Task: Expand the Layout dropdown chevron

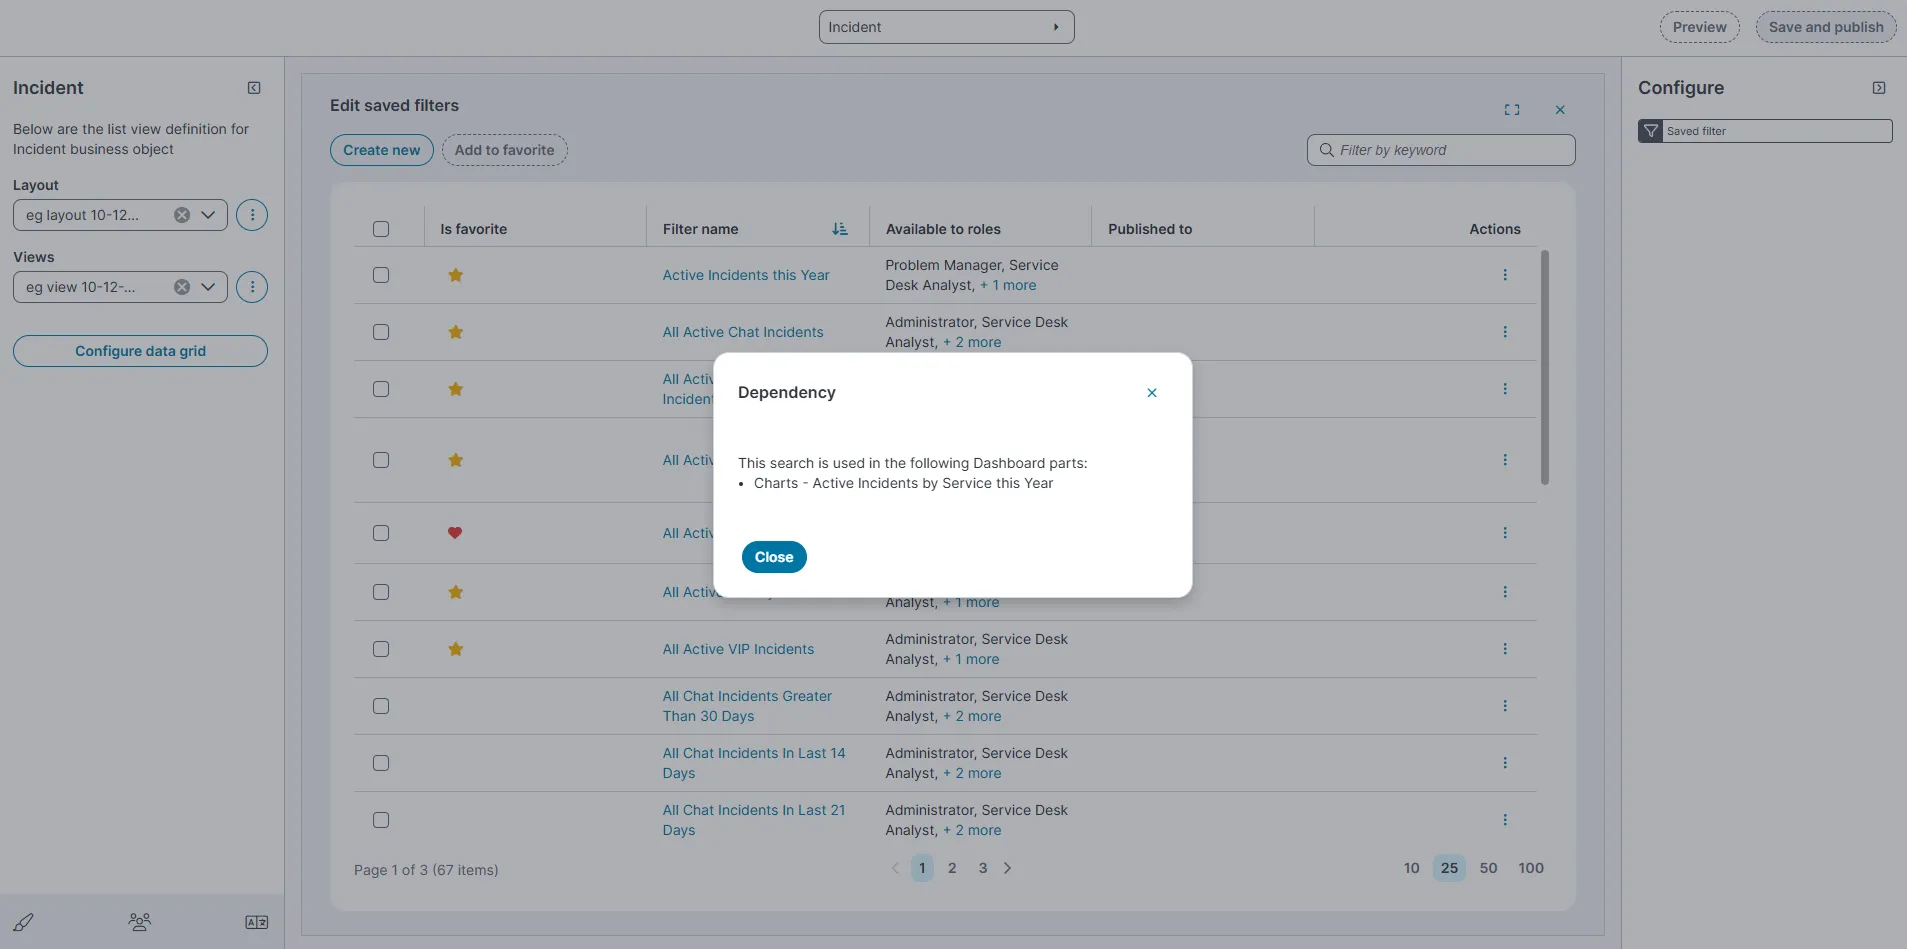Action: (208, 215)
